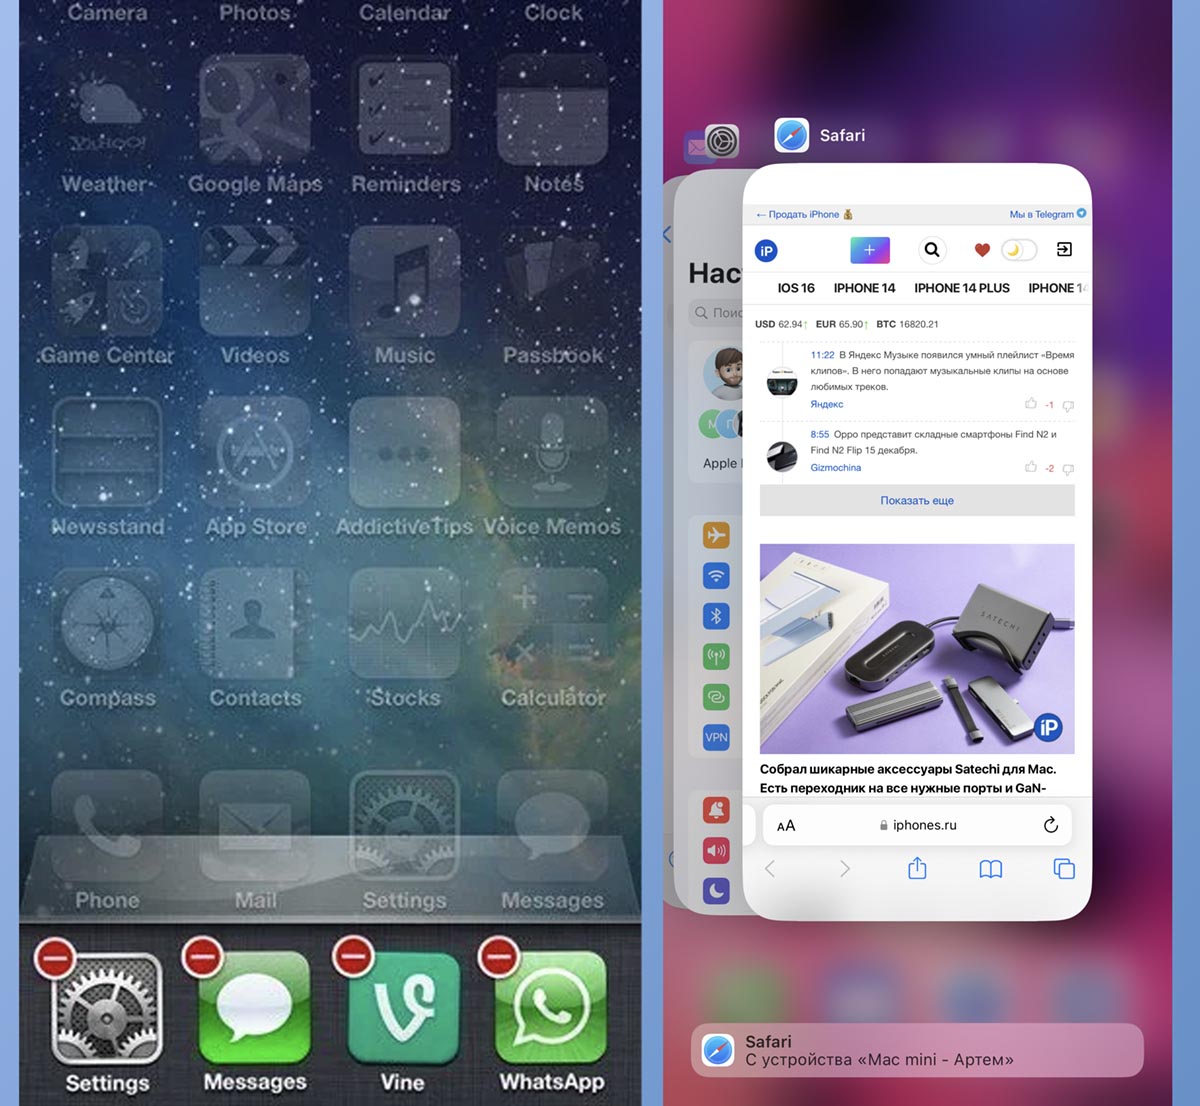The width and height of the screenshot is (1200, 1106).
Task: Click the magnifier search icon on site header
Action: pos(932,250)
